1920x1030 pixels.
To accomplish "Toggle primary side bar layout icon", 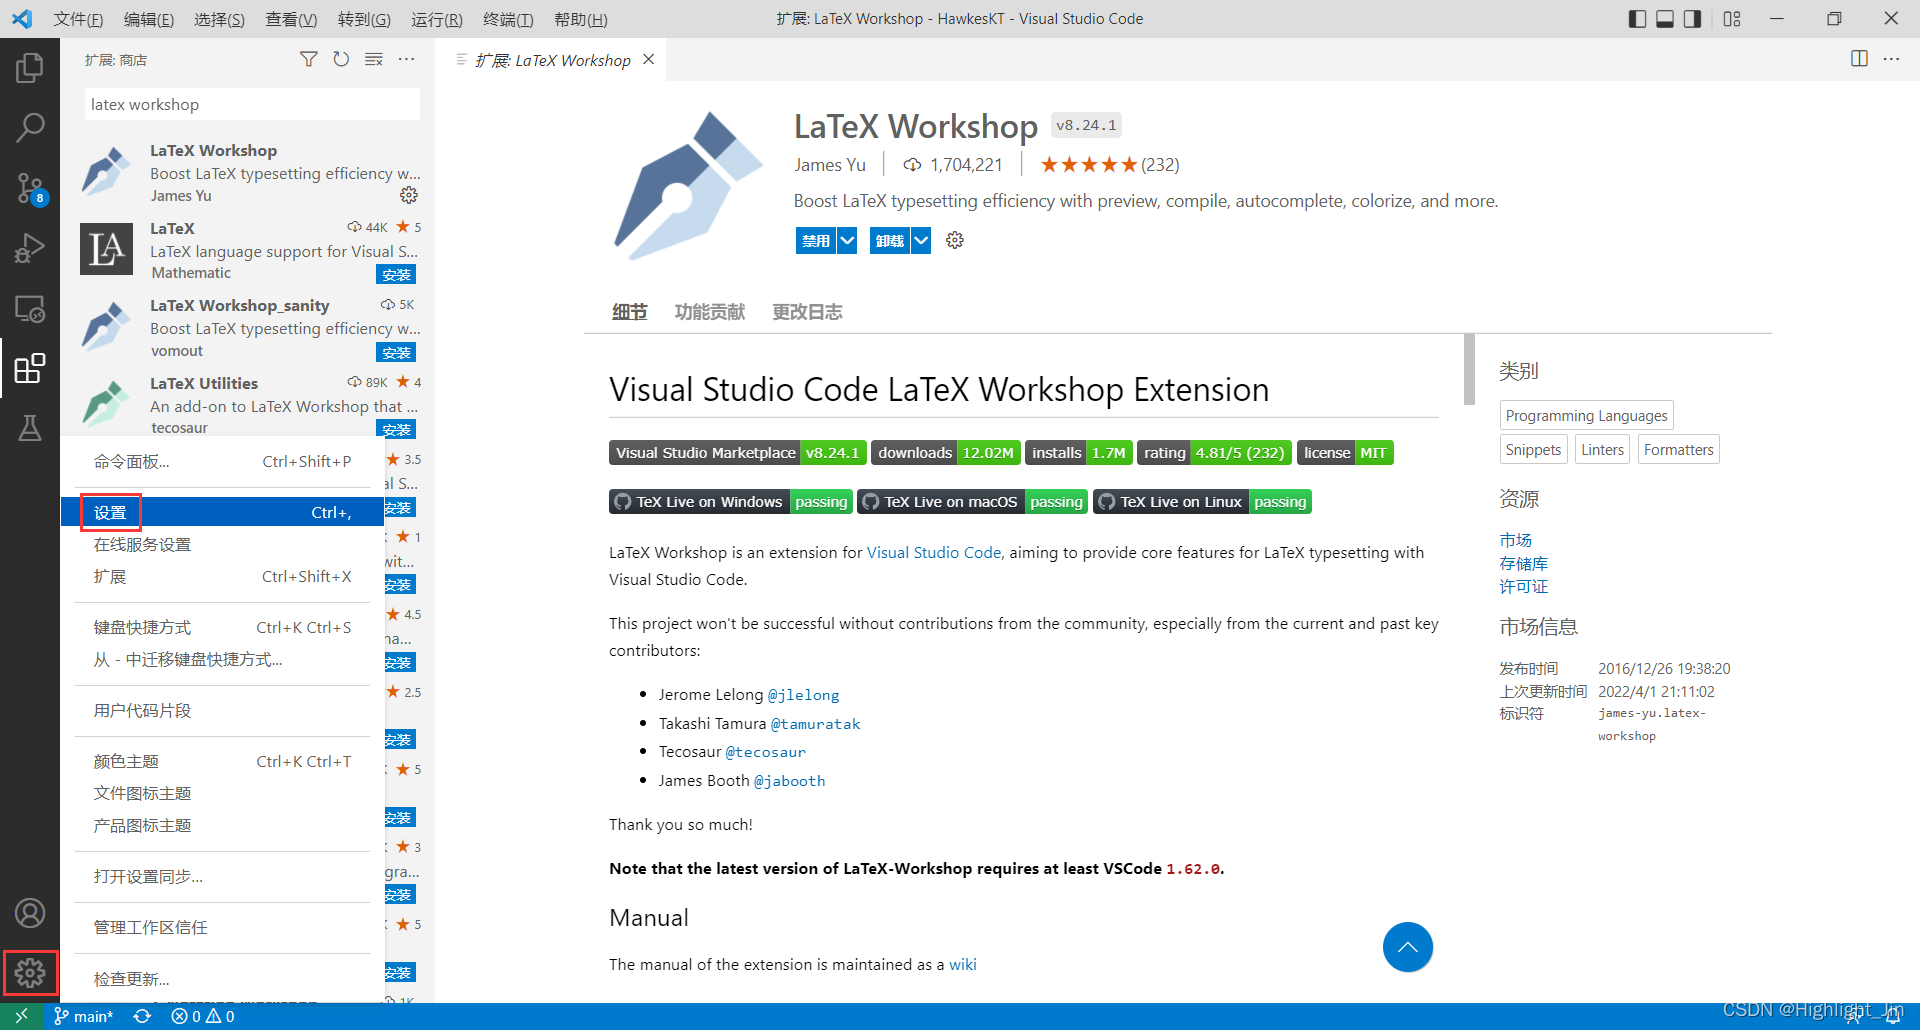I will pyautogui.click(x=1637, y=19).
